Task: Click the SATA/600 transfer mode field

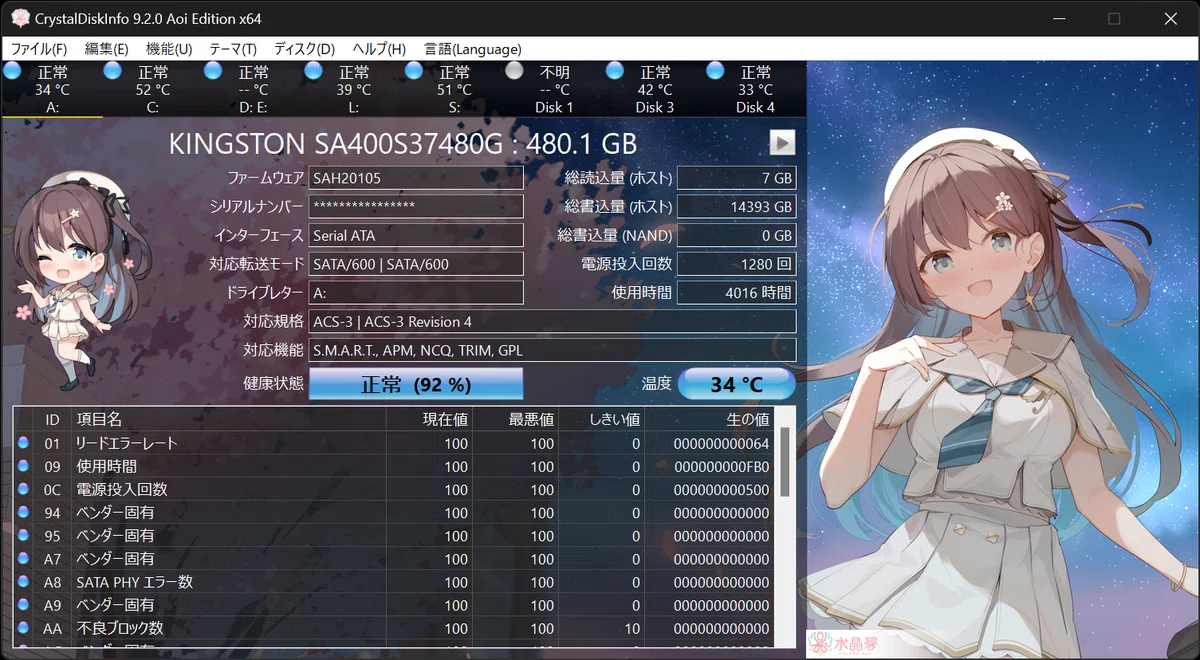Action: point(416,264)
